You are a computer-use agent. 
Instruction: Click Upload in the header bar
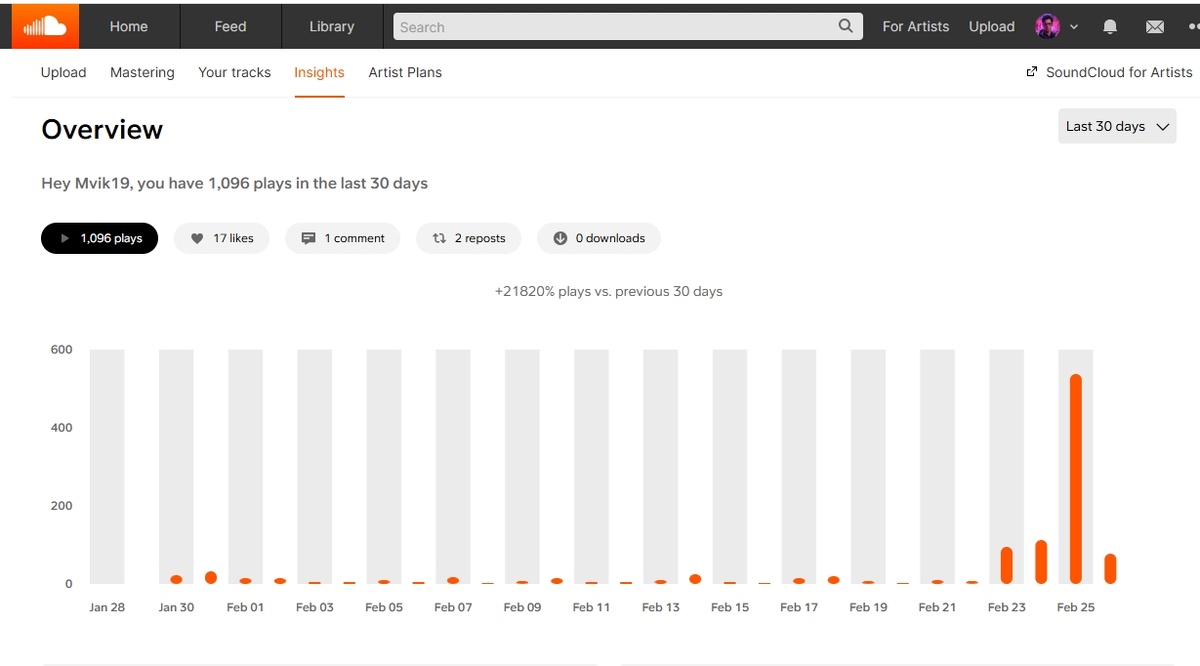tap(992, 27)
